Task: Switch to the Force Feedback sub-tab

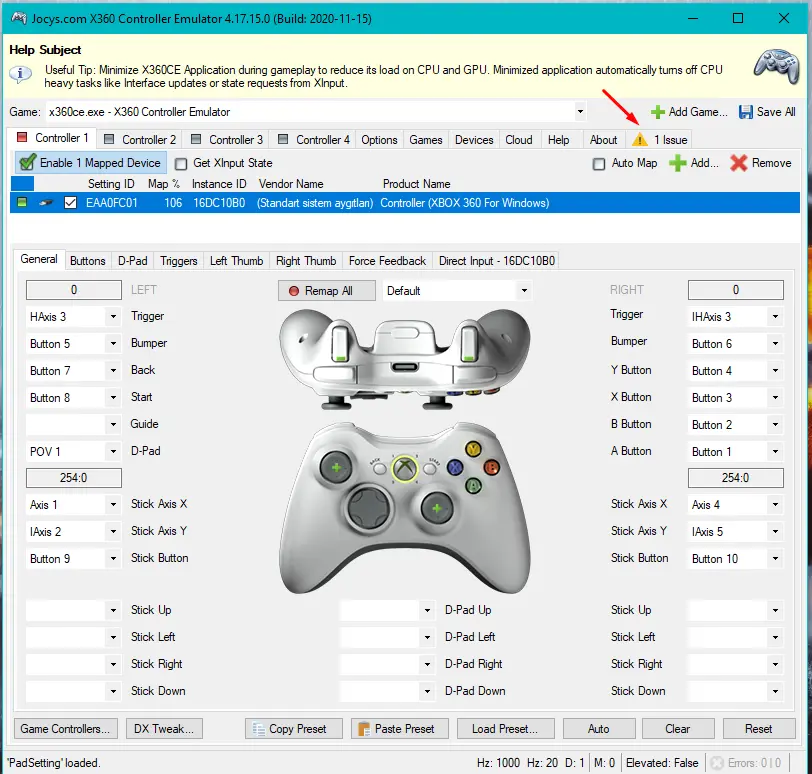Action: pos(387,260)
